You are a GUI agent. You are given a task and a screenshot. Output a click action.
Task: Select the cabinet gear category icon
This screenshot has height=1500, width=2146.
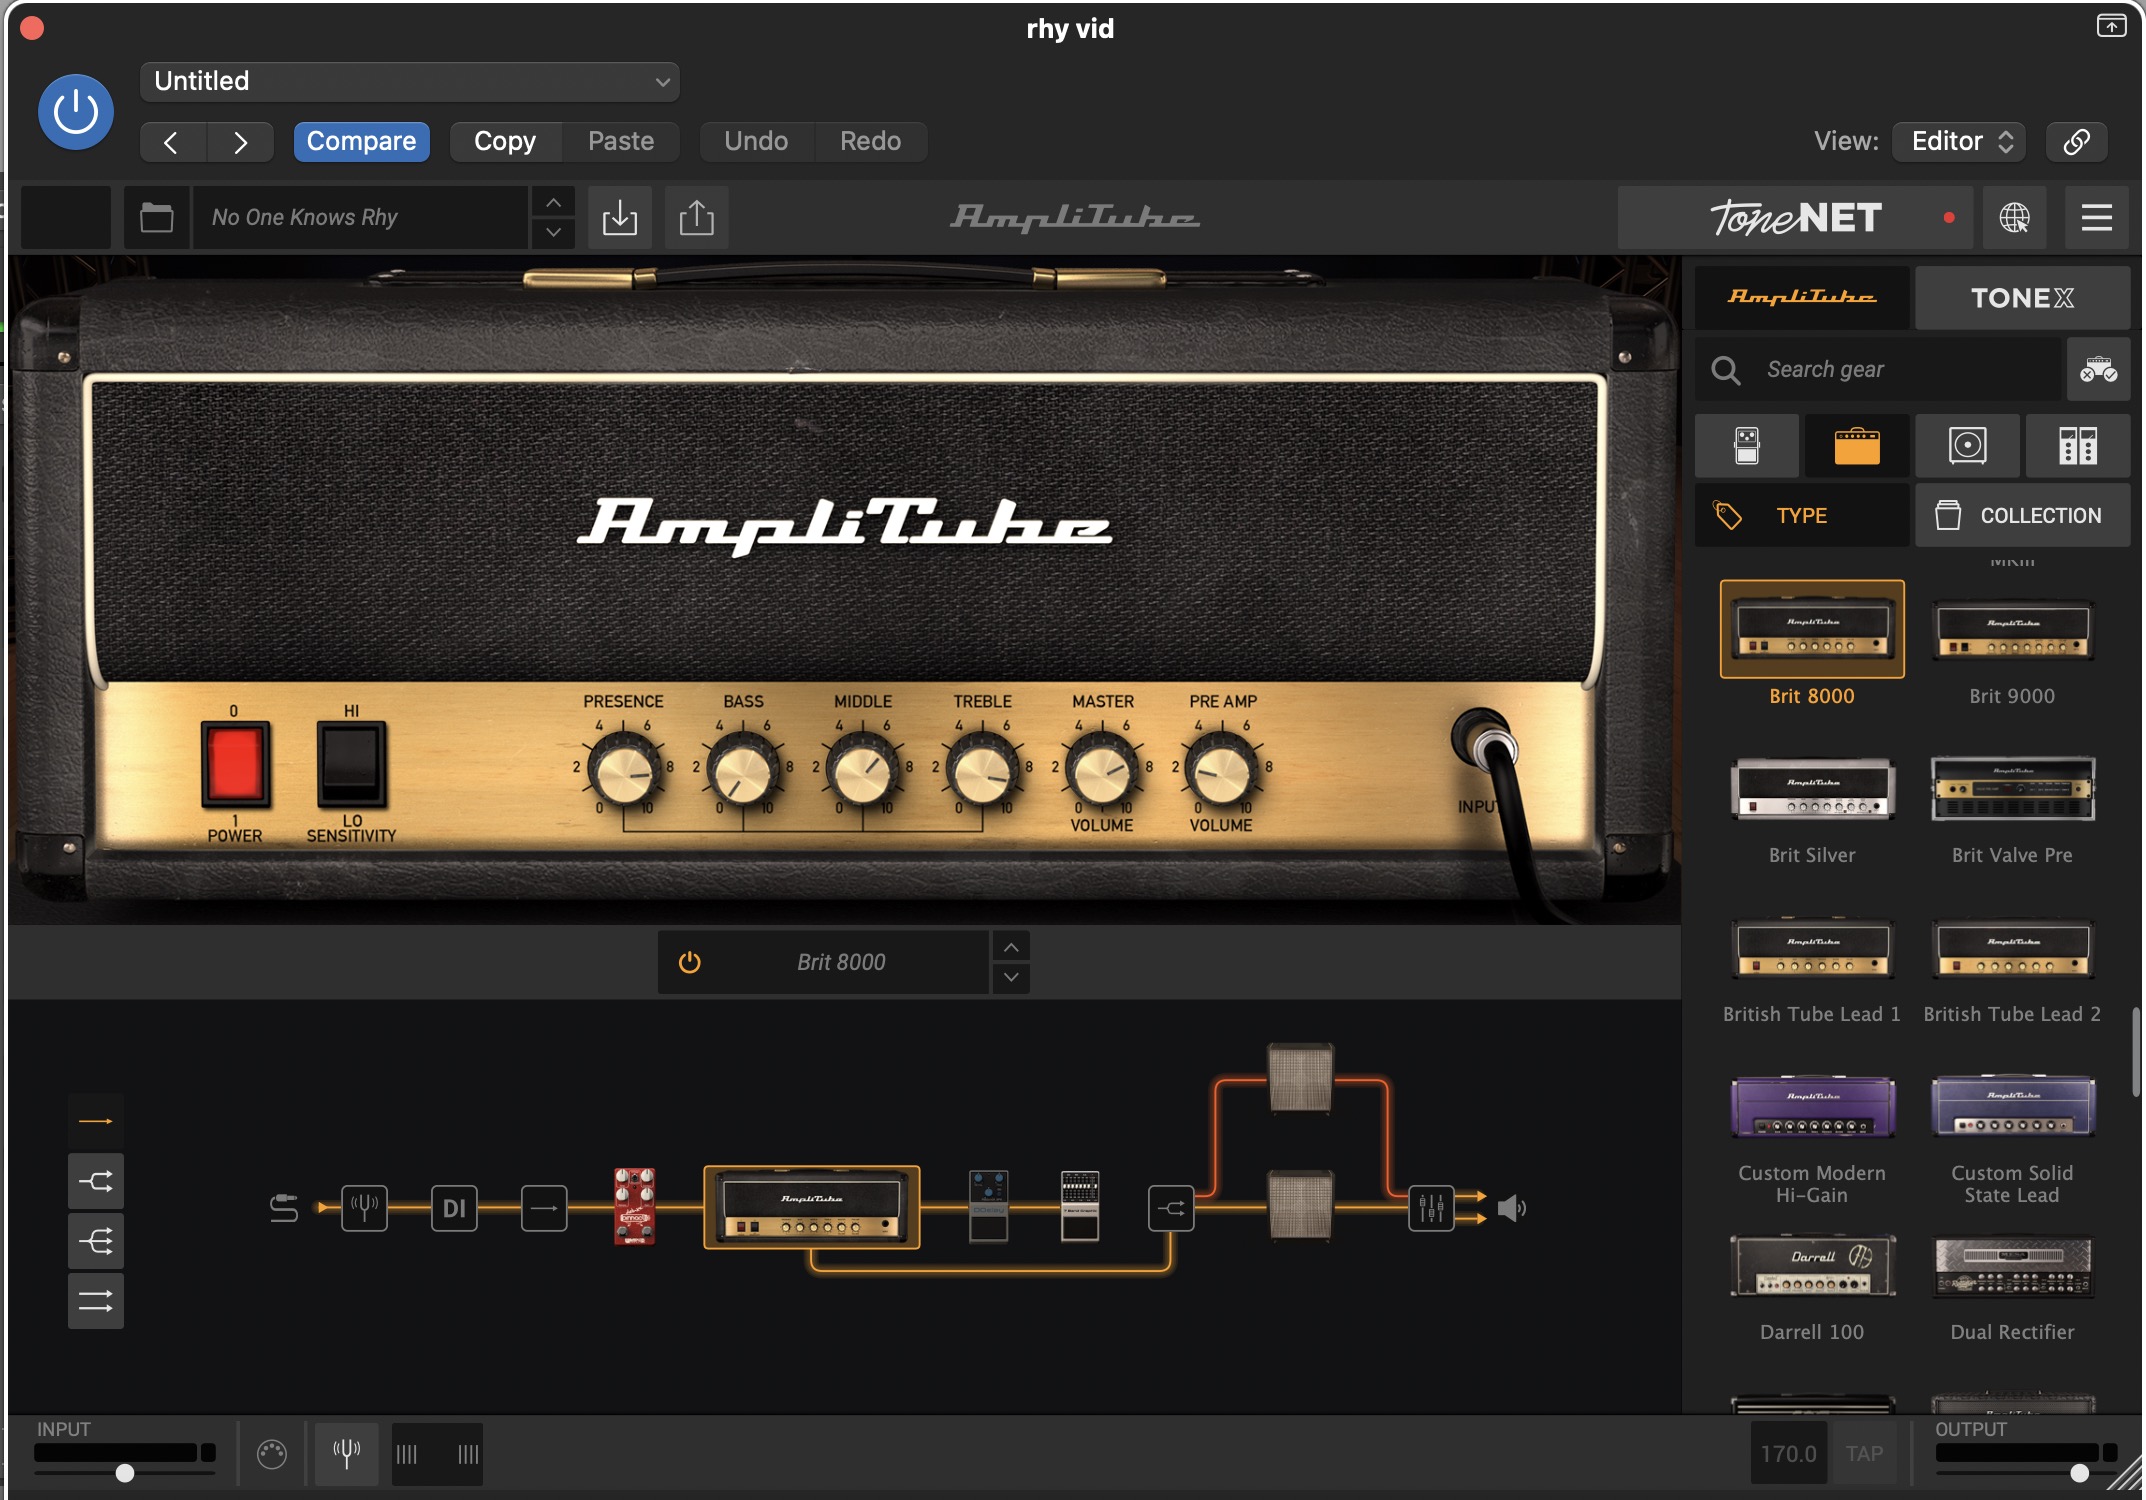(x=1966, y=445)
